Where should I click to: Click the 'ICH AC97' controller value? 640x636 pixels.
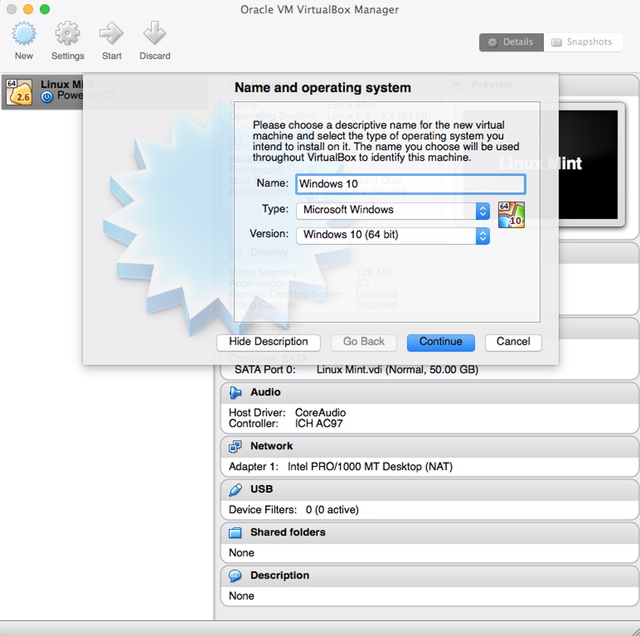[319, 424]
